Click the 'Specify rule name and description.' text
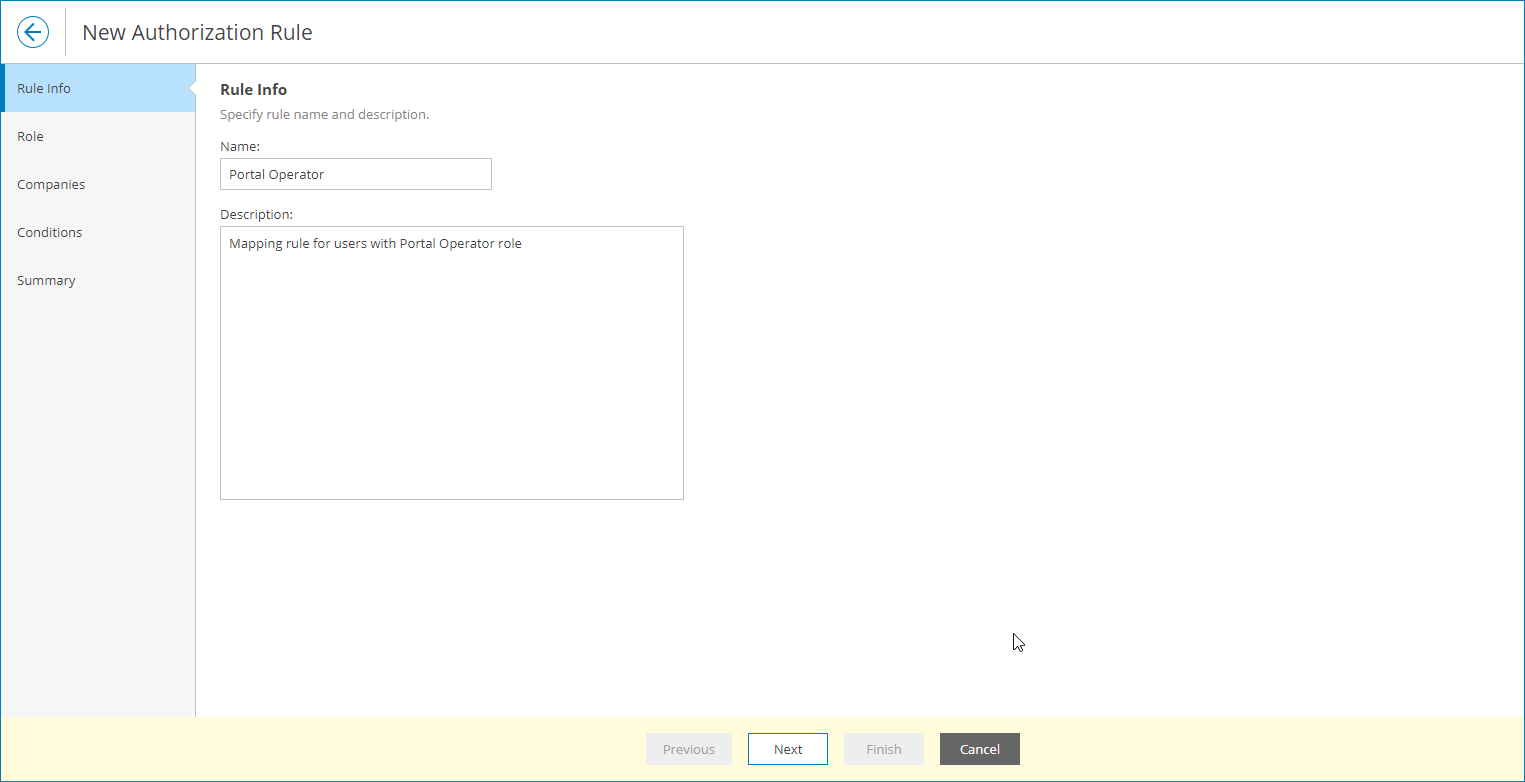1525x782 pixels. point(325,114)
